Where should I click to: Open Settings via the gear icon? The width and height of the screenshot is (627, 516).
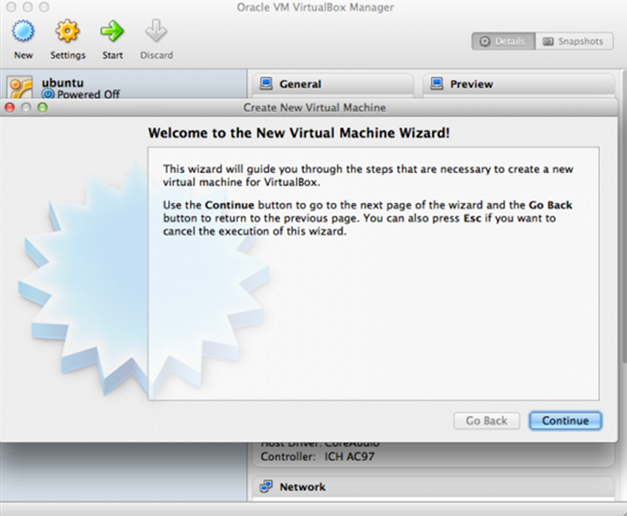click(x=67, y=31)
